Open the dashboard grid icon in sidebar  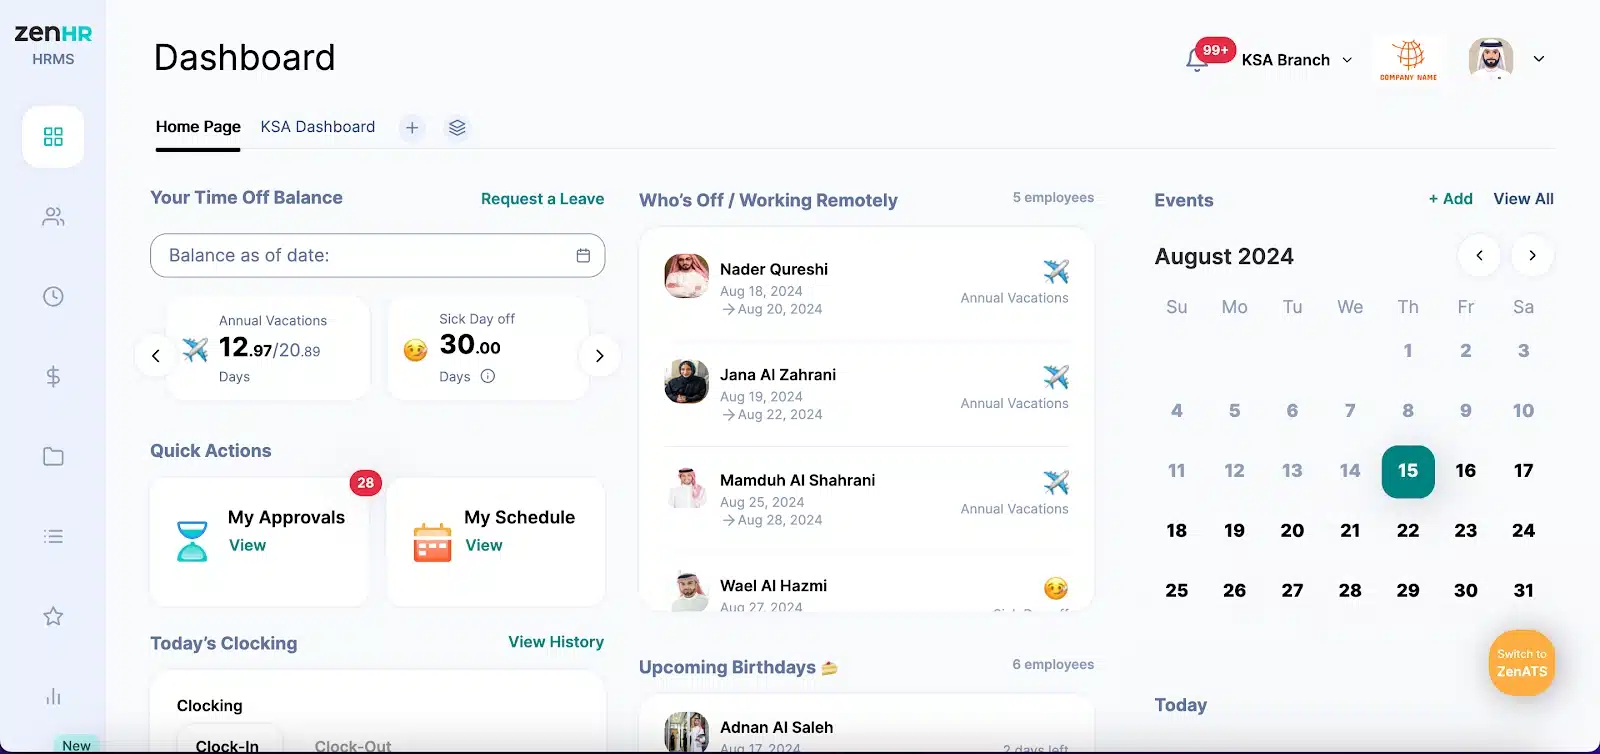[53, 136]
